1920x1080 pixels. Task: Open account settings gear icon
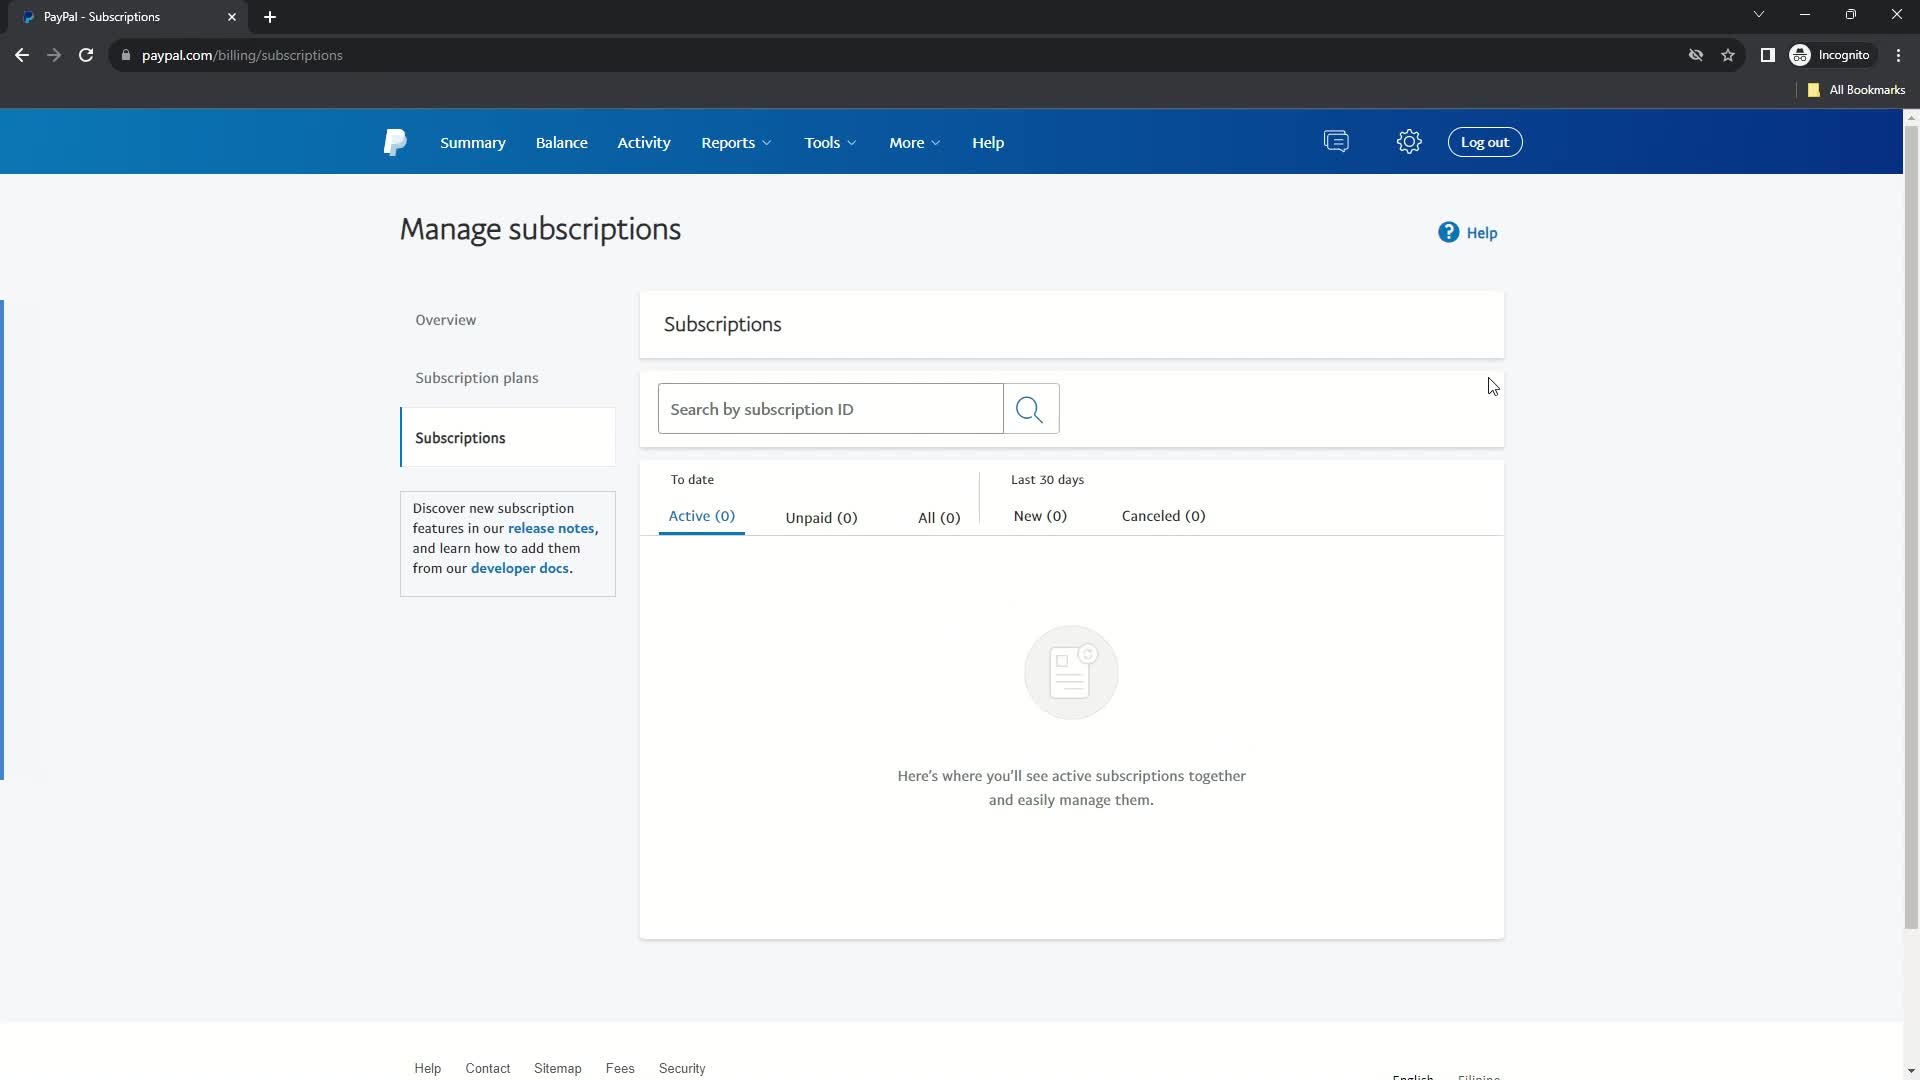coord(1409,142)
